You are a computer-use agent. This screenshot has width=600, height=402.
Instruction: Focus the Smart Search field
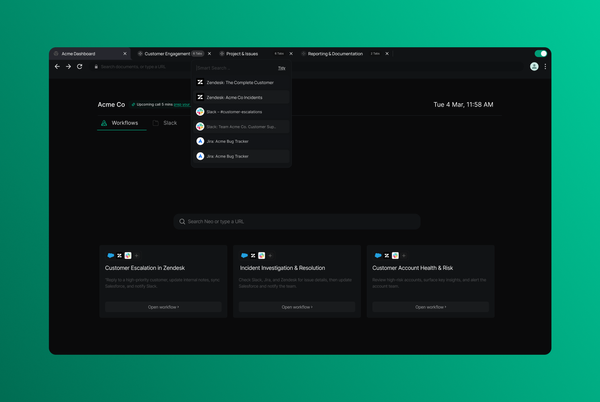pyautogui.click(x=234, y=68)
